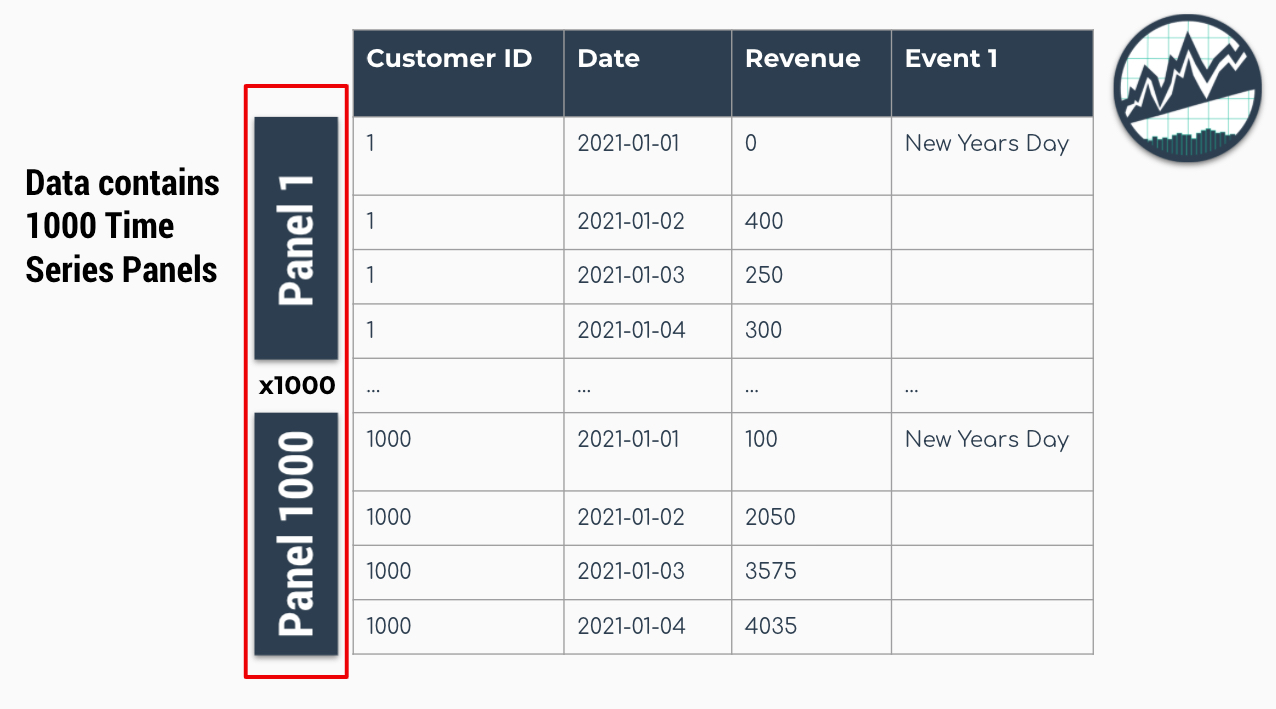Select the Customer ID column header
This screenshot has width=1276, height=709.
click(450, 58)
